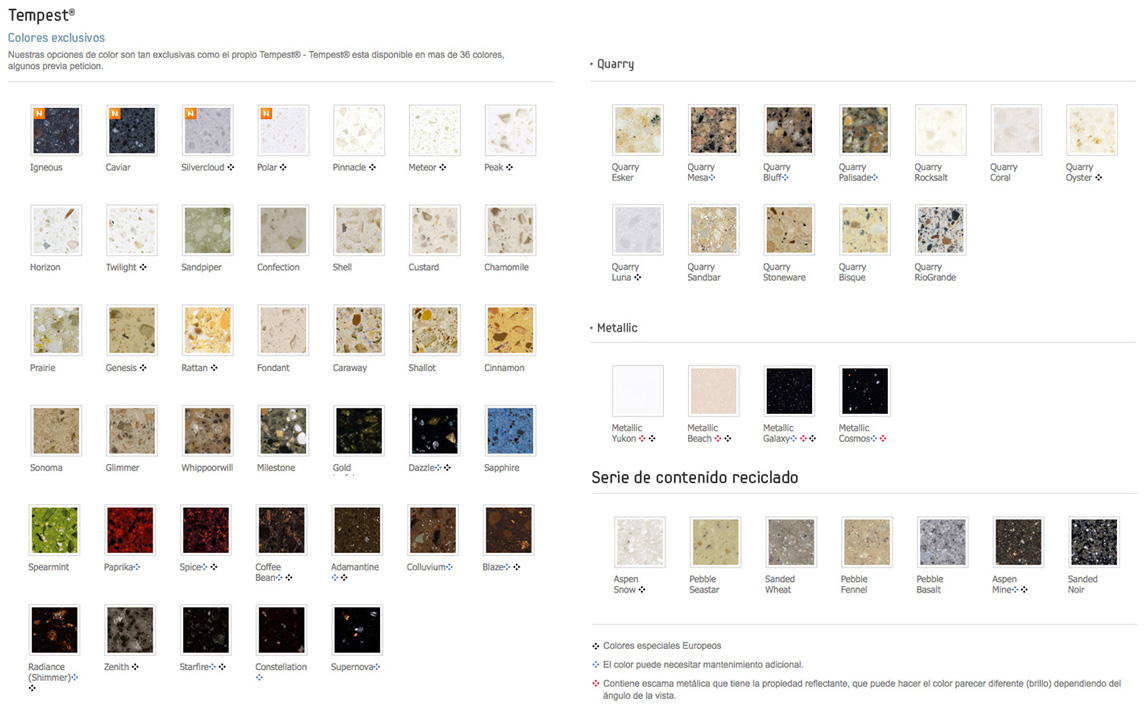
Task: Click the Shallot sample image
Action: [434, 330]
